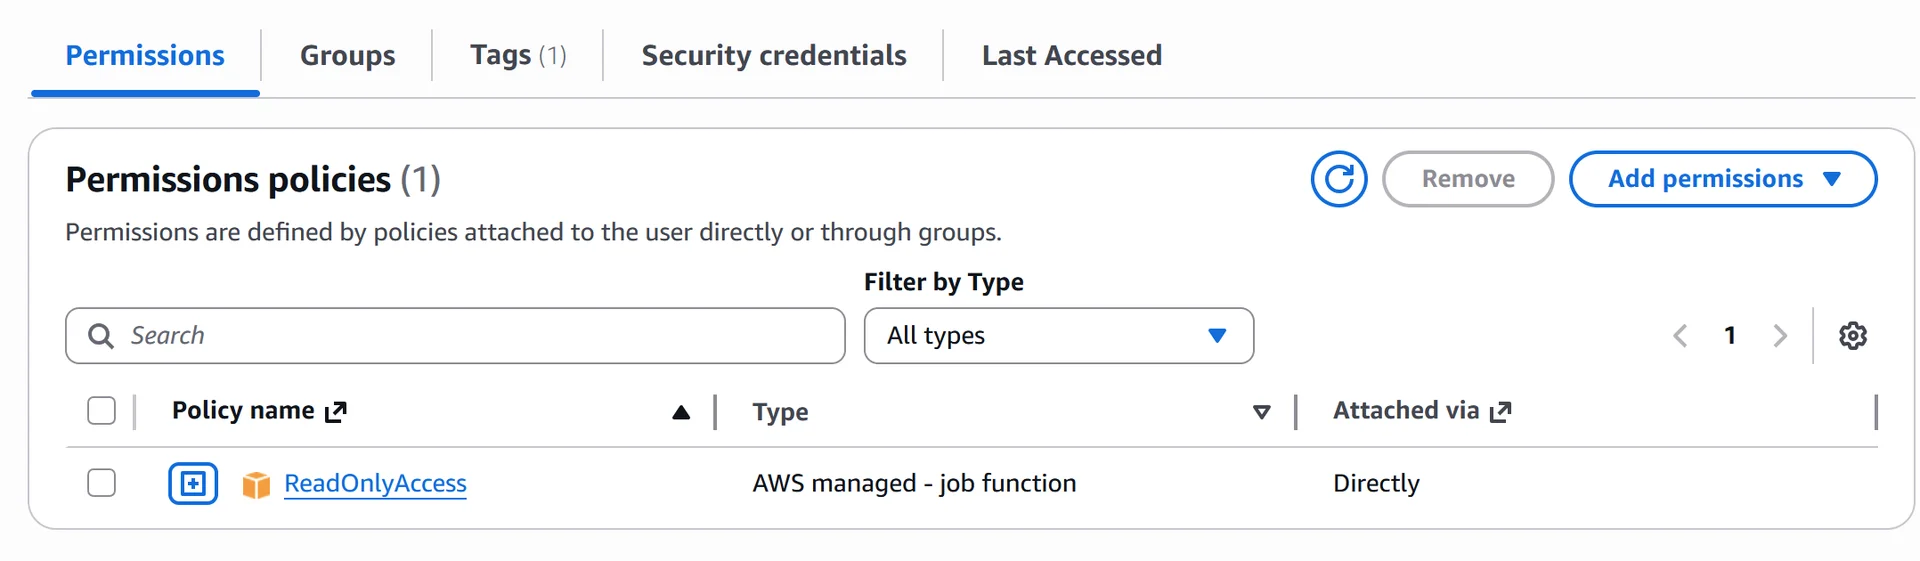The width and height of the screenshot is (1920, 561).
Task: Expand the ReadOnlyAccess policy details
Action: [x=193, y=484]
